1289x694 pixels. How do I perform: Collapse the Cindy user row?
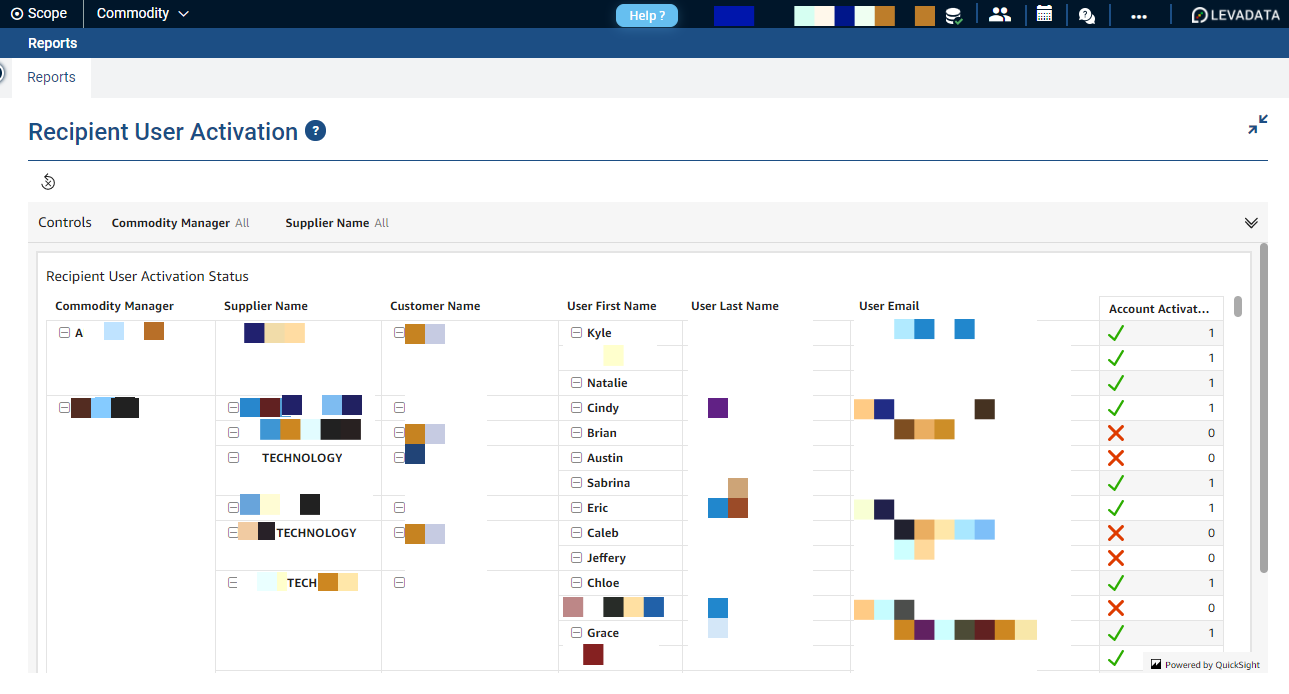tap(576, 408)
